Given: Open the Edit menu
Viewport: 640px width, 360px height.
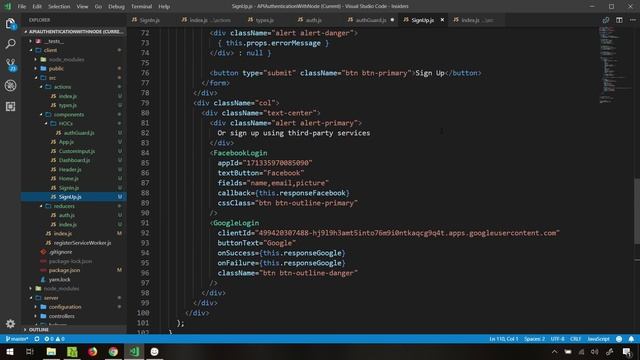Looking at the screenshot, I should [x=37, y=7].
